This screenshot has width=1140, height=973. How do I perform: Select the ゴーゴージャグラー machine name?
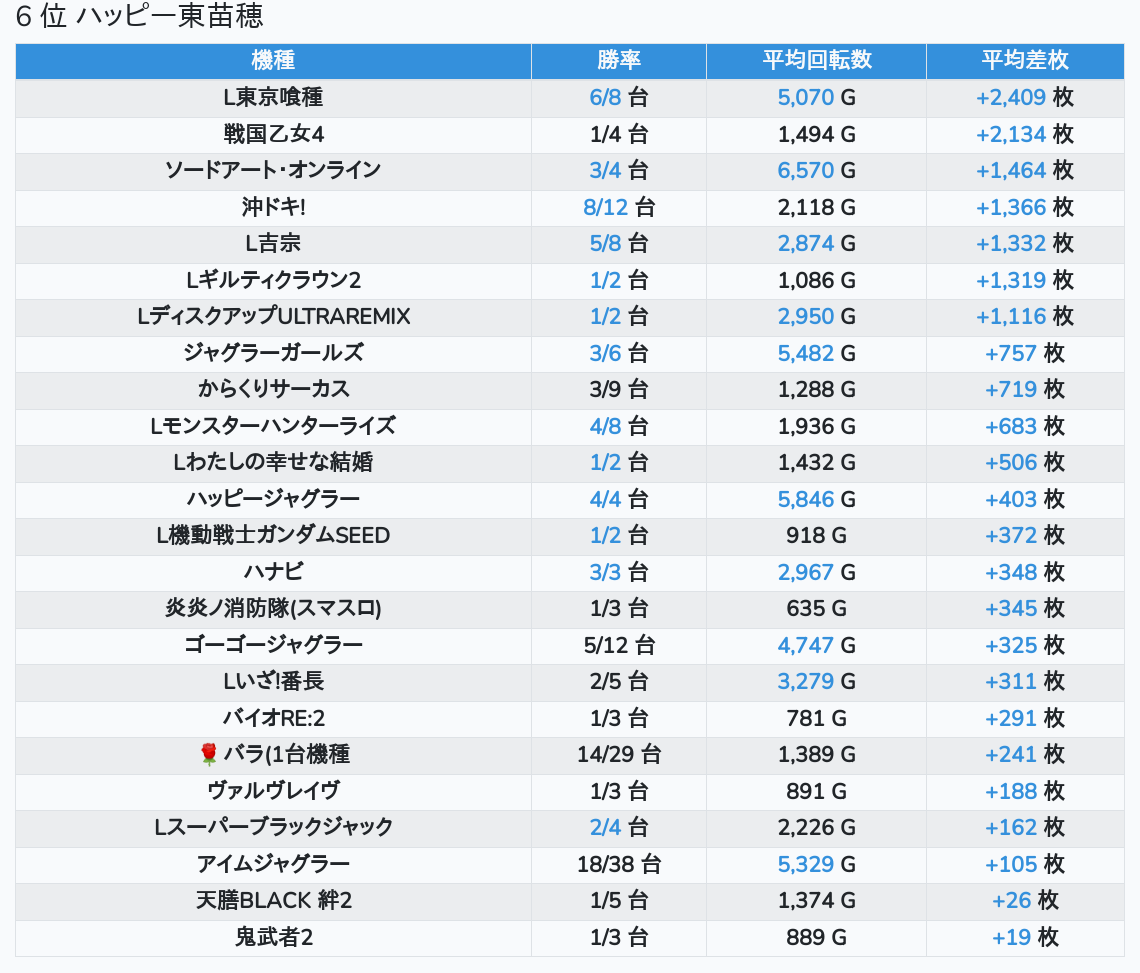pyautogui.click(x=273, y=646)
